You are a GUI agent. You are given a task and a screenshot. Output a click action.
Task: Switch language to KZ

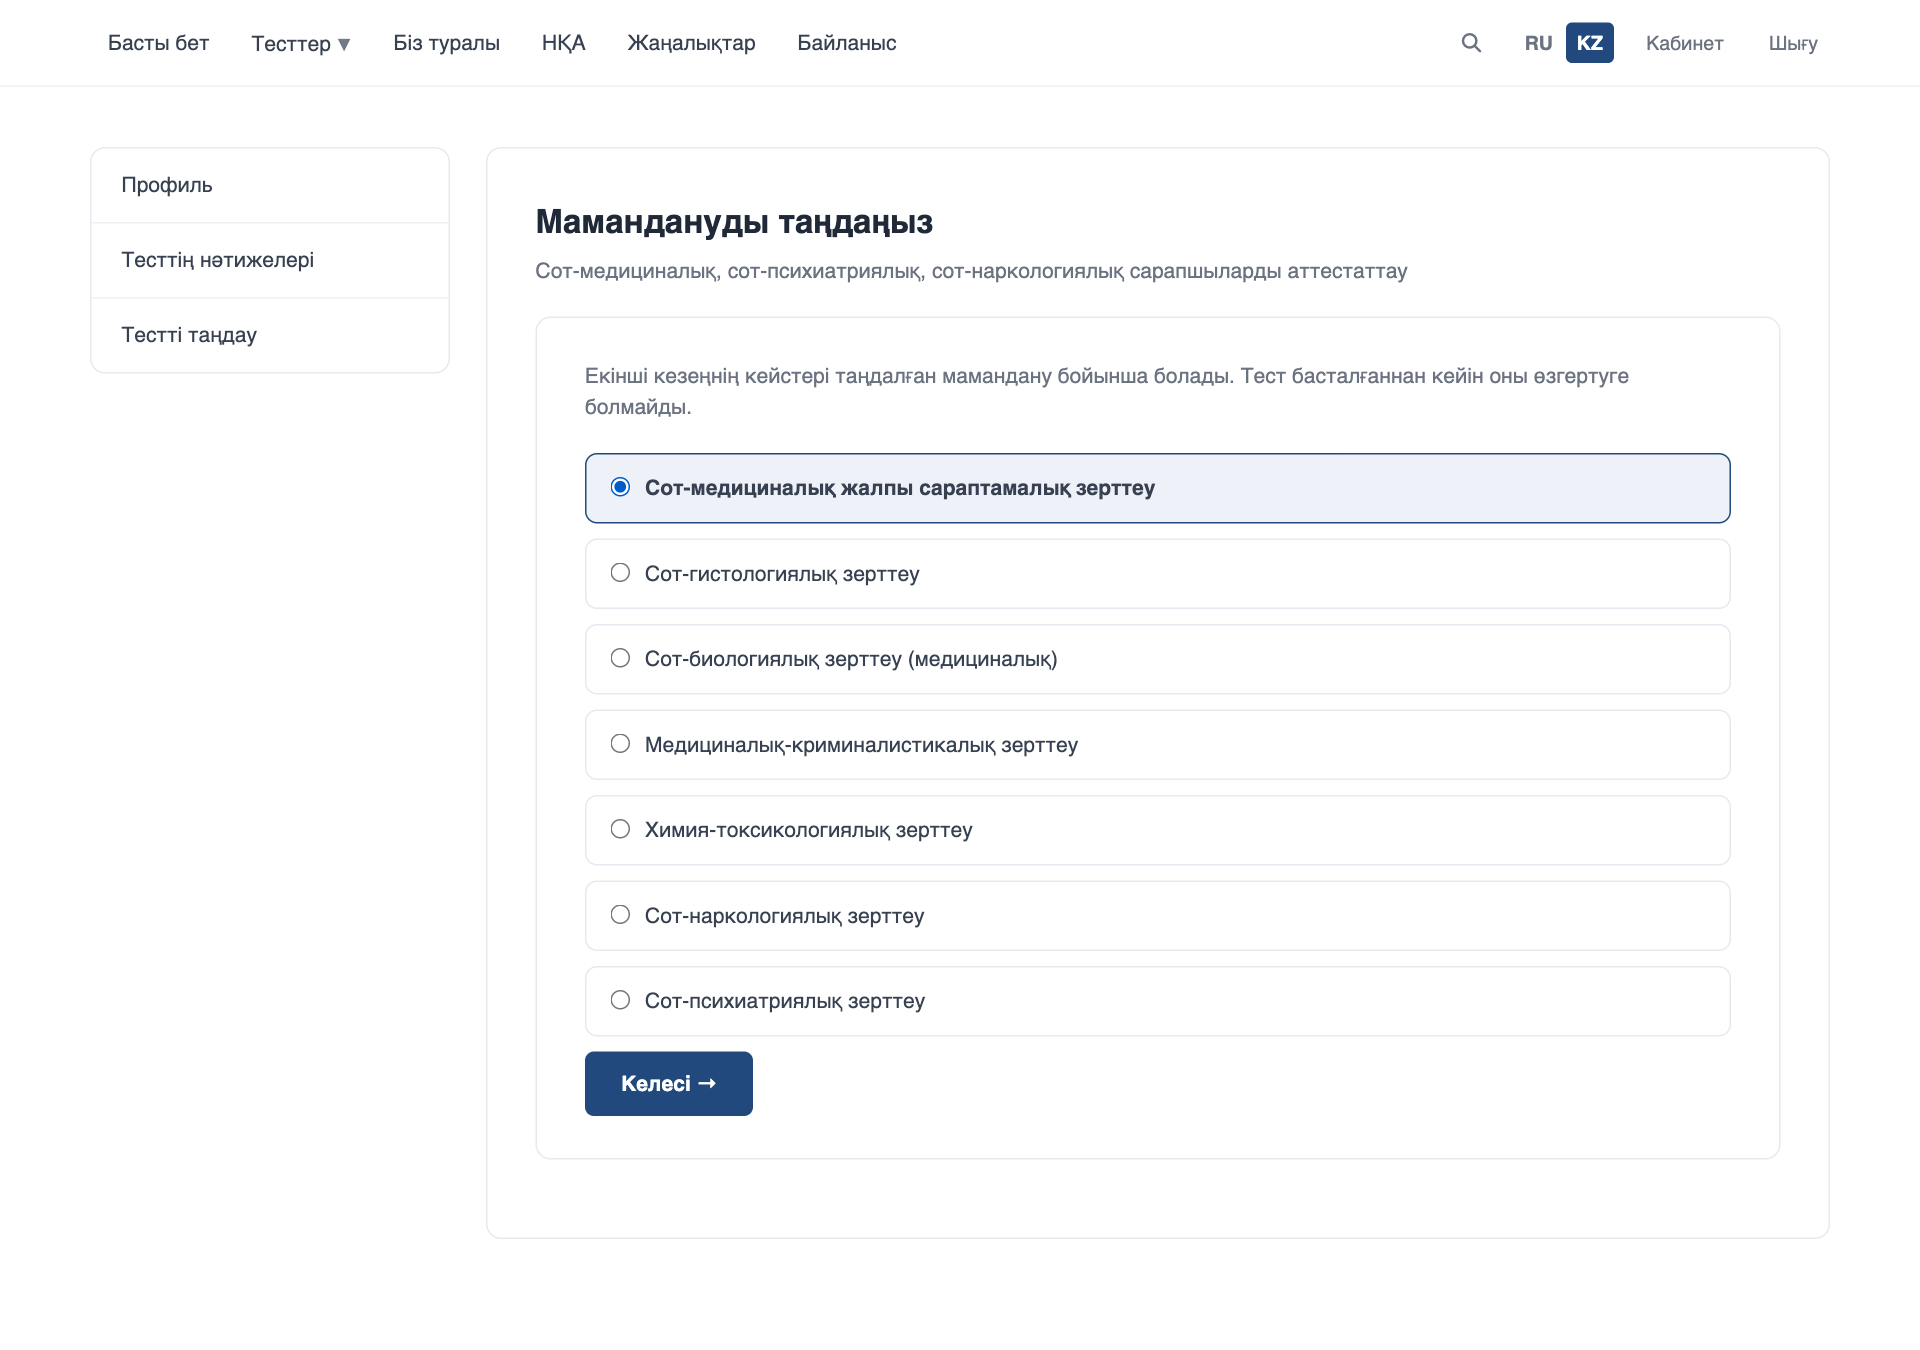pos(1589,43)
